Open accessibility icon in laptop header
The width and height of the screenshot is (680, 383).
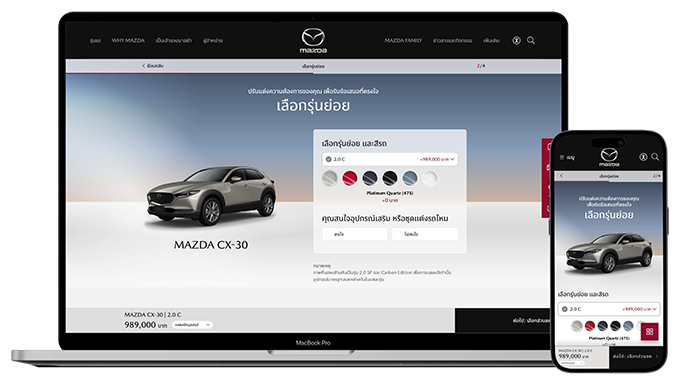[x=516, y=40]
